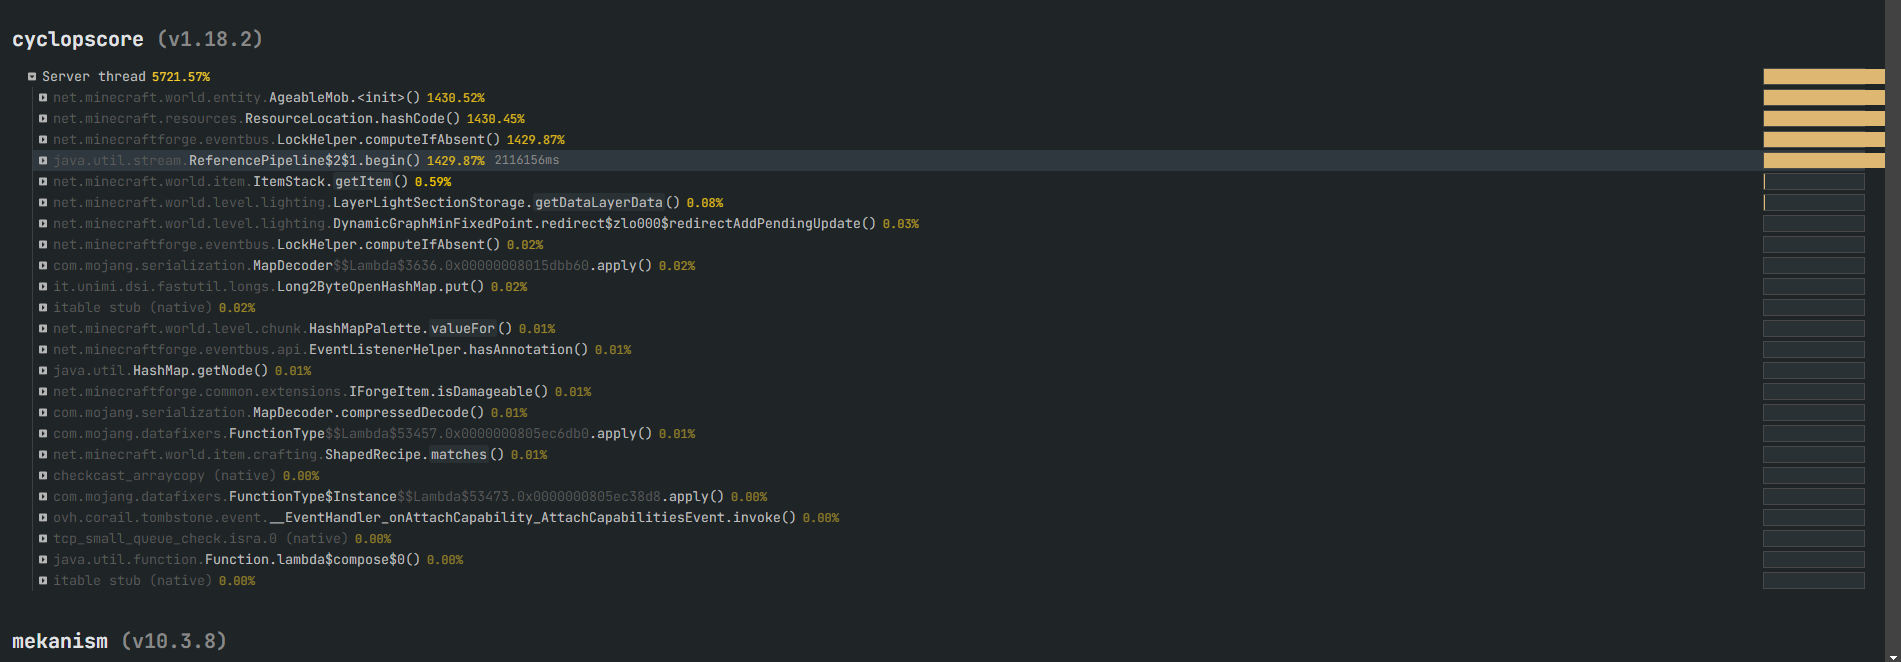Click the vertical scrollbar on the page edge

[x=1892, y=331]
